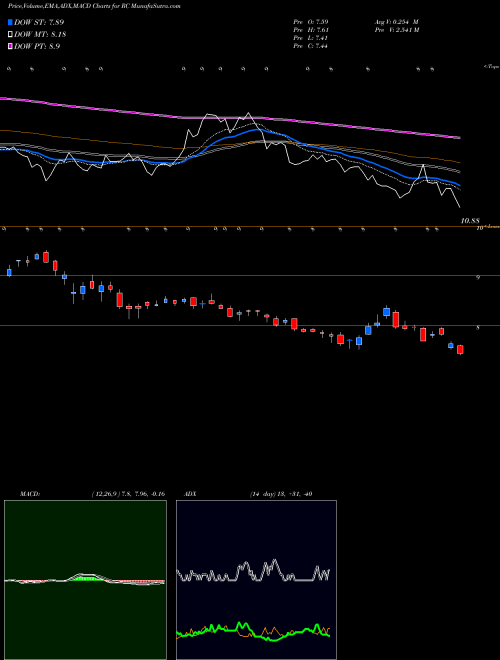This screenshot has height=660, width=500.
Task: Click the ADX '(14 day)' values text
Action: point(281,494)
